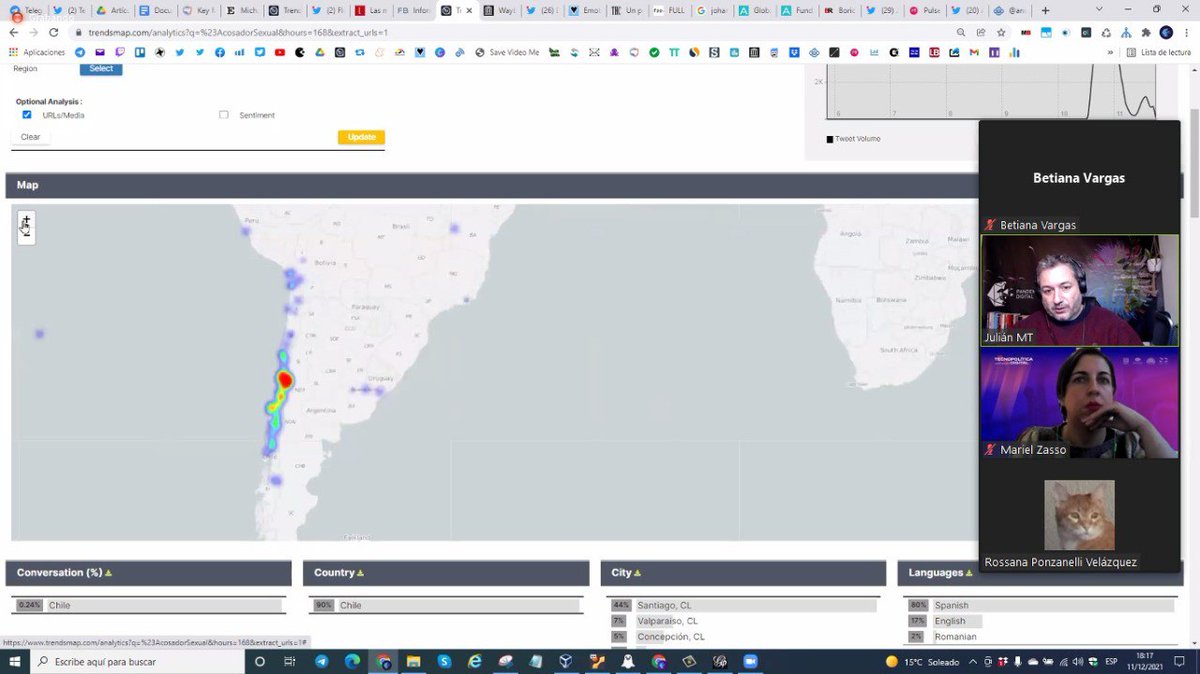The image size is (1200, 674).
Task: Go back using the browser back arrow
Action: (13, 32)
